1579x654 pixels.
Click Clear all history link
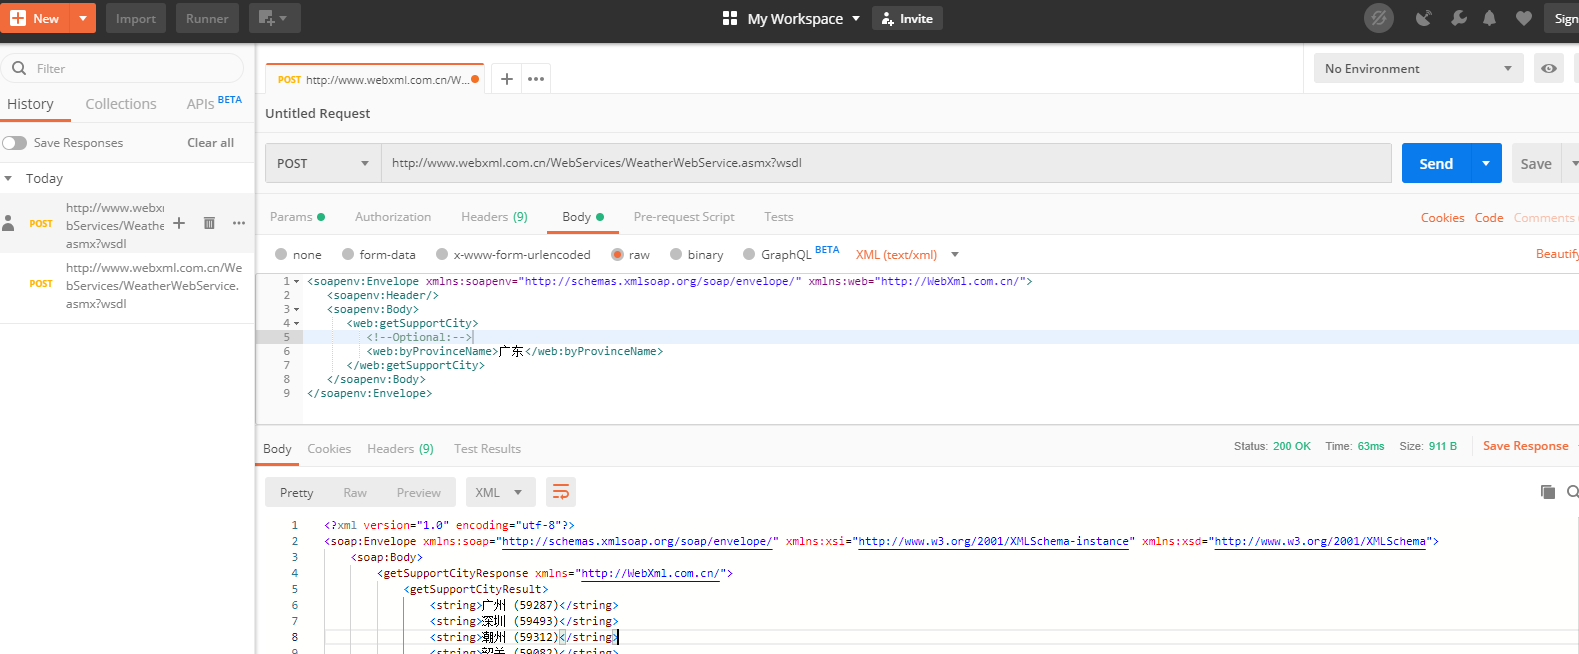(210, 143)
